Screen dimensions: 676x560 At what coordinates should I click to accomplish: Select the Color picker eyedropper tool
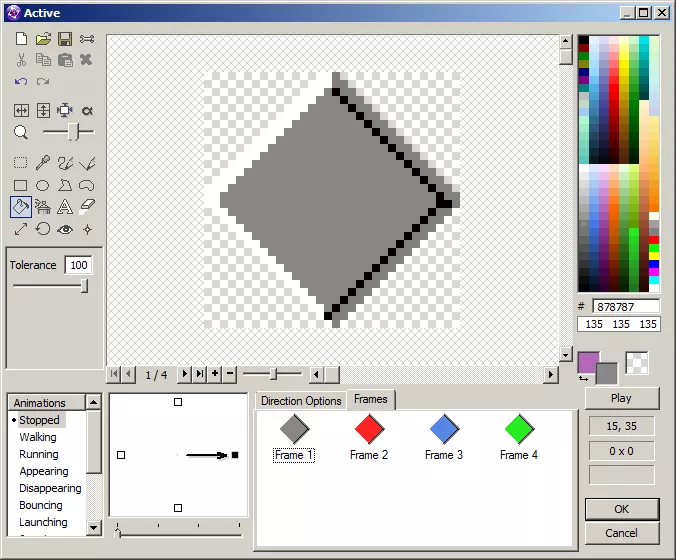click(43, 163)
